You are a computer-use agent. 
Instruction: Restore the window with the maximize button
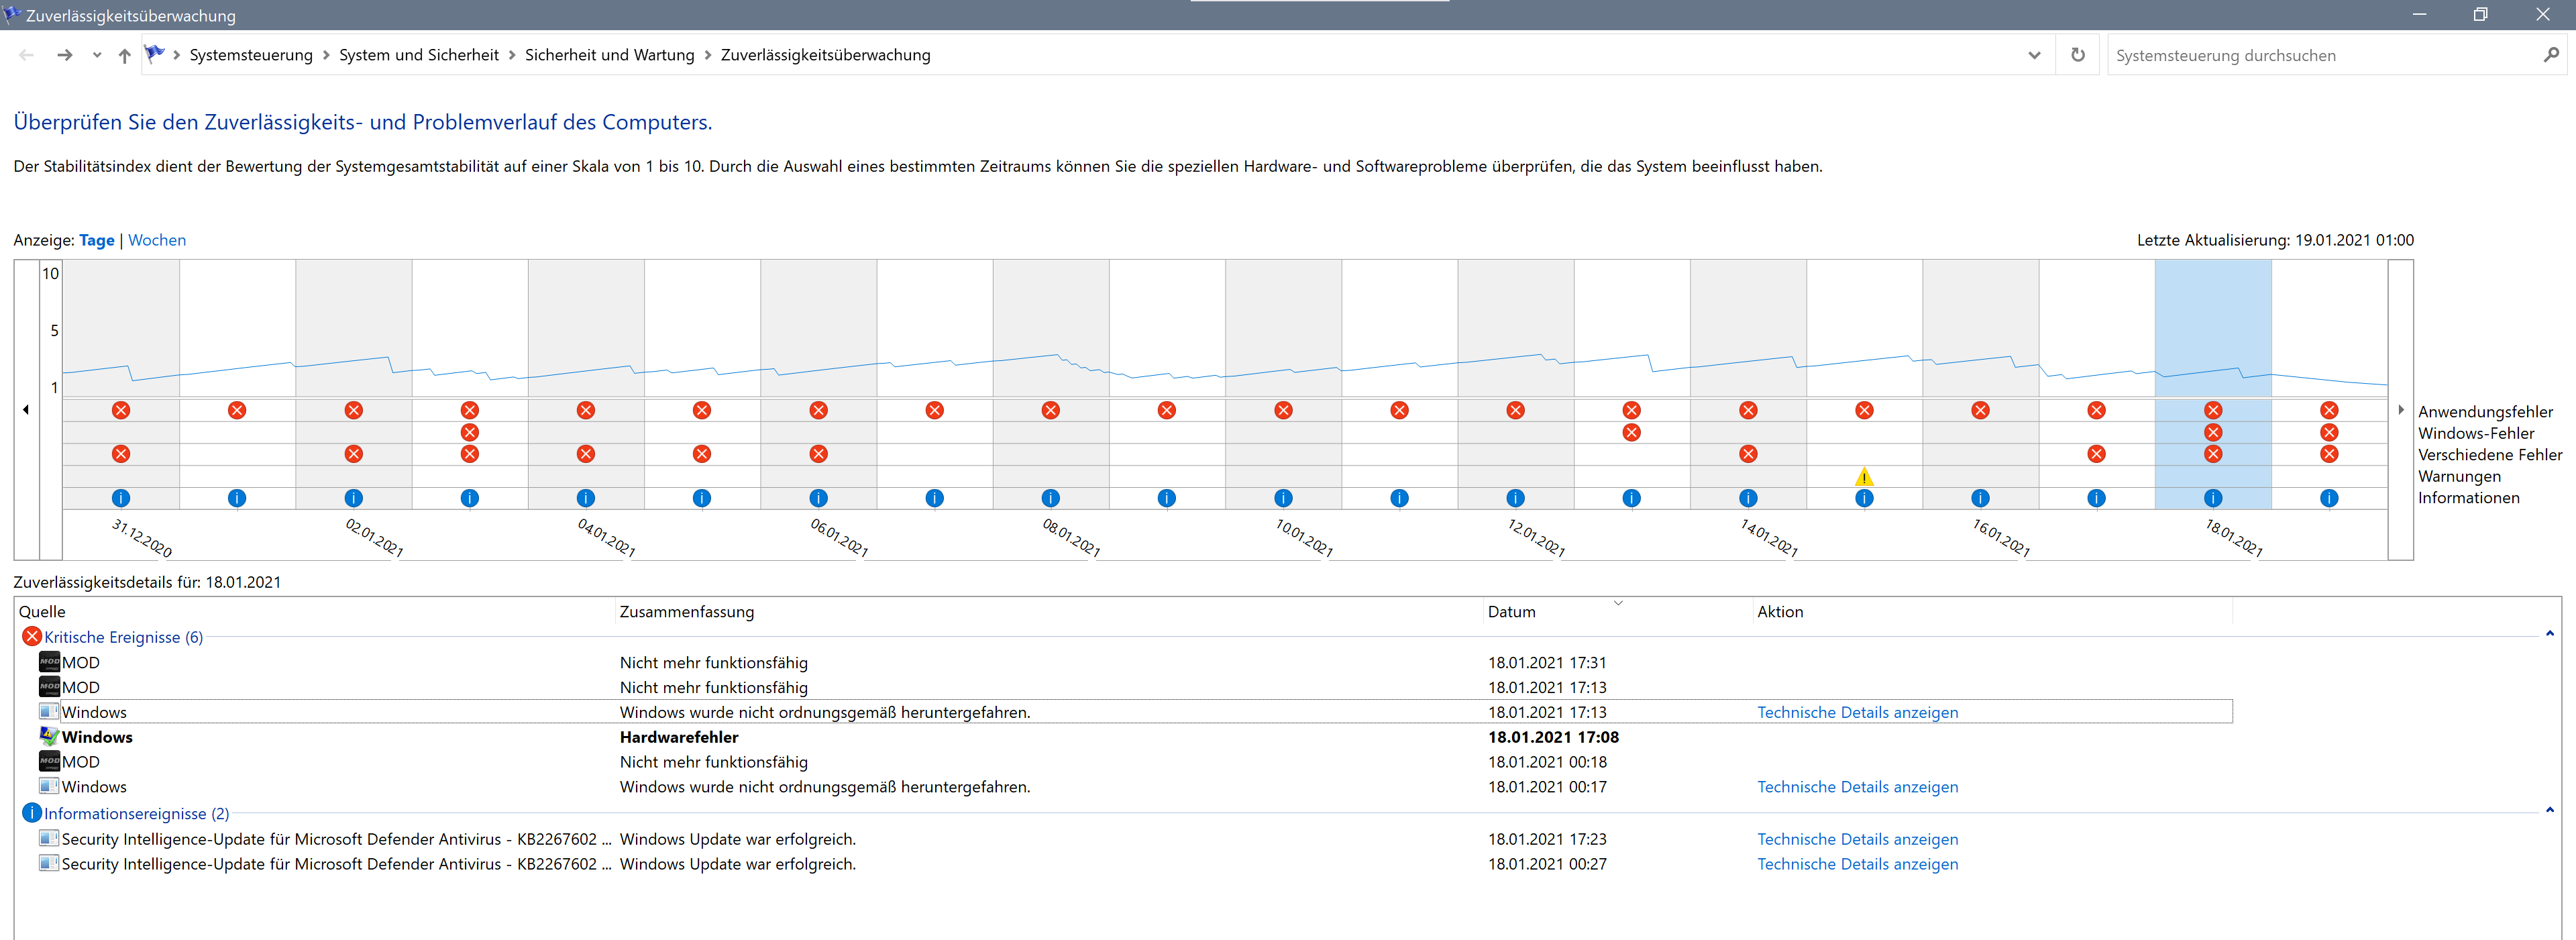[2481, 14]
